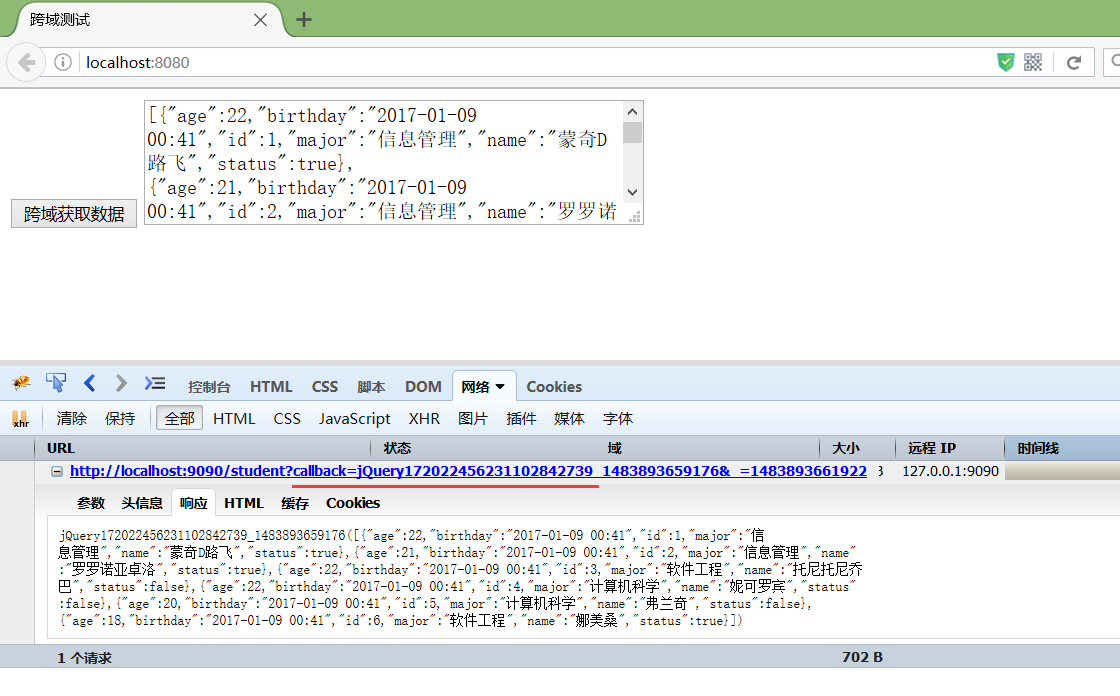Screen dimensions: 1120x696
Task: Click the 1 个请求 summary text
Action: (84, 658)
